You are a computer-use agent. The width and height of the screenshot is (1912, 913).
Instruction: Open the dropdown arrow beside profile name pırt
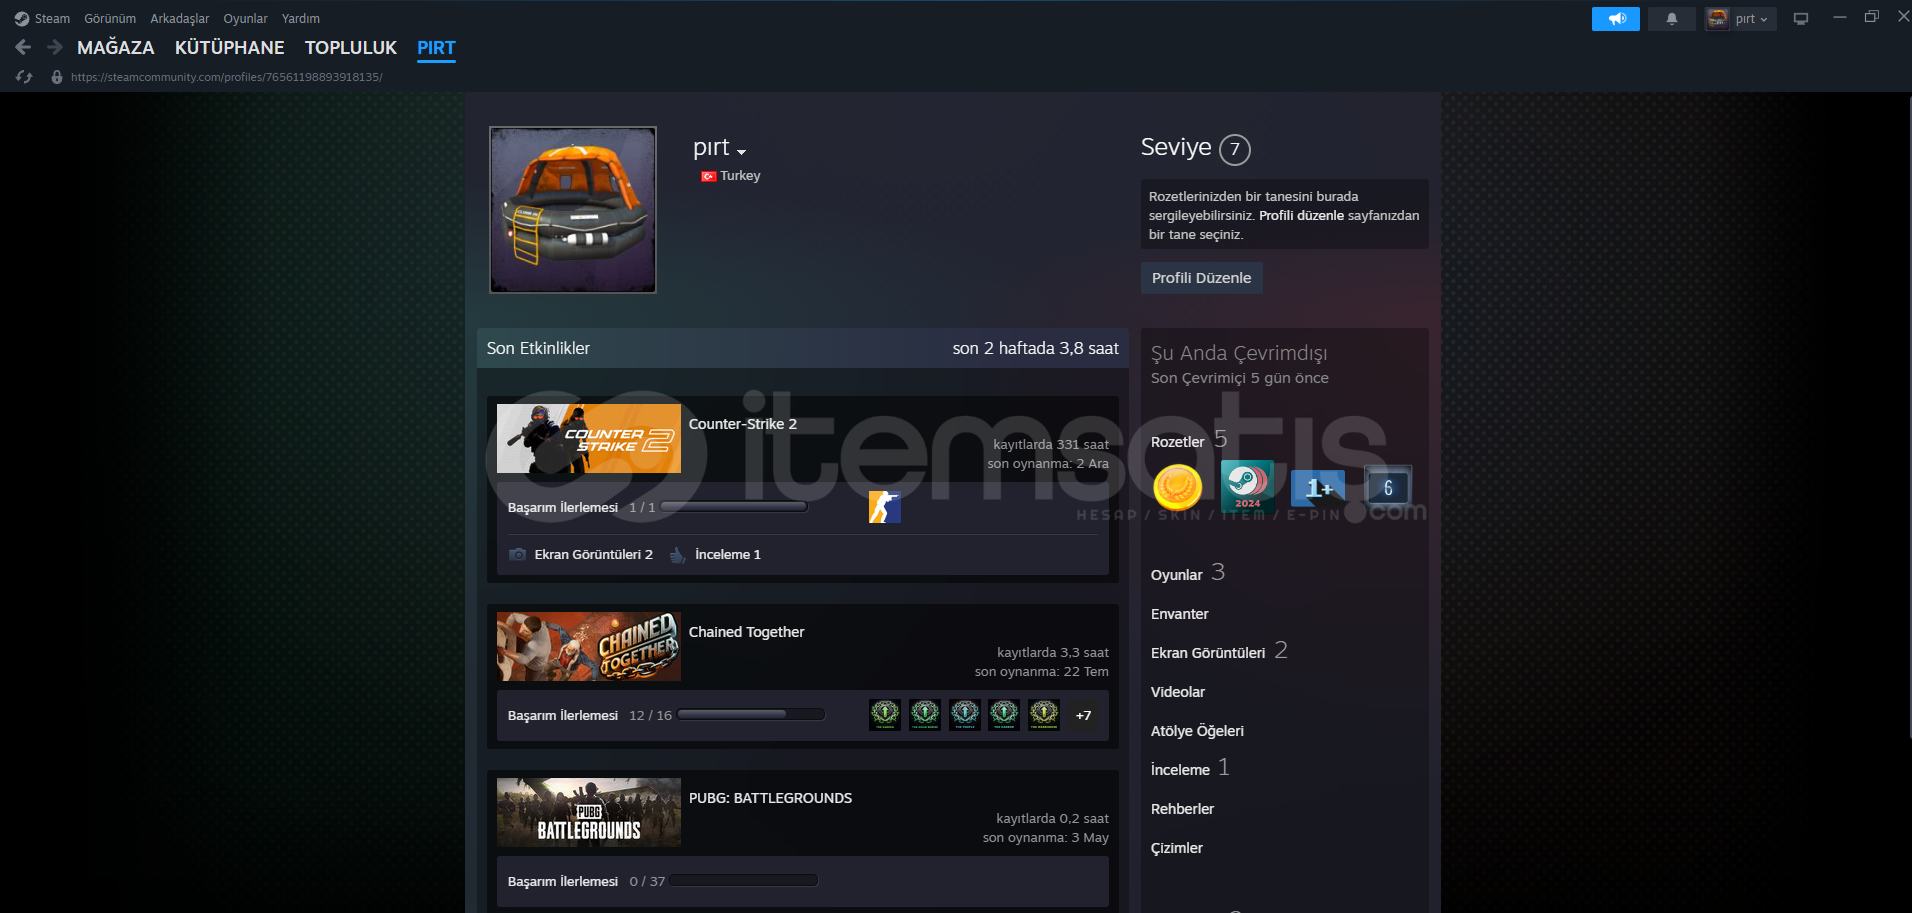point(741,152)
